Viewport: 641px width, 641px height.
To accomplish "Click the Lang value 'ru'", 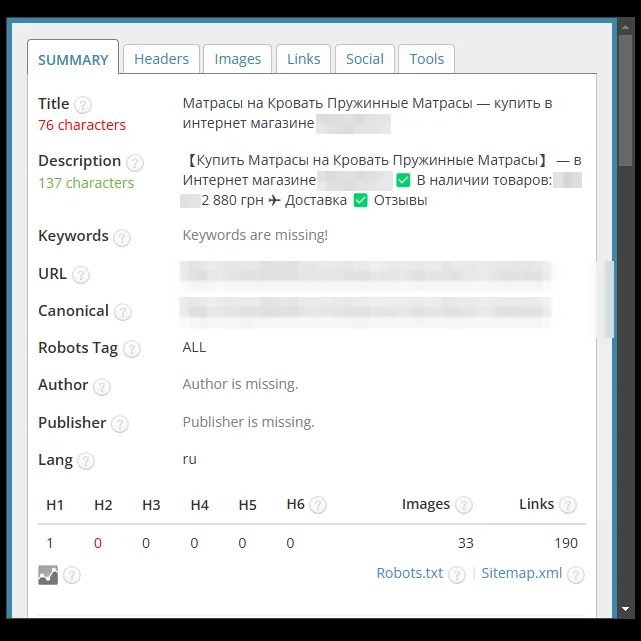I will pyautogui.click(x=190, y=459).
